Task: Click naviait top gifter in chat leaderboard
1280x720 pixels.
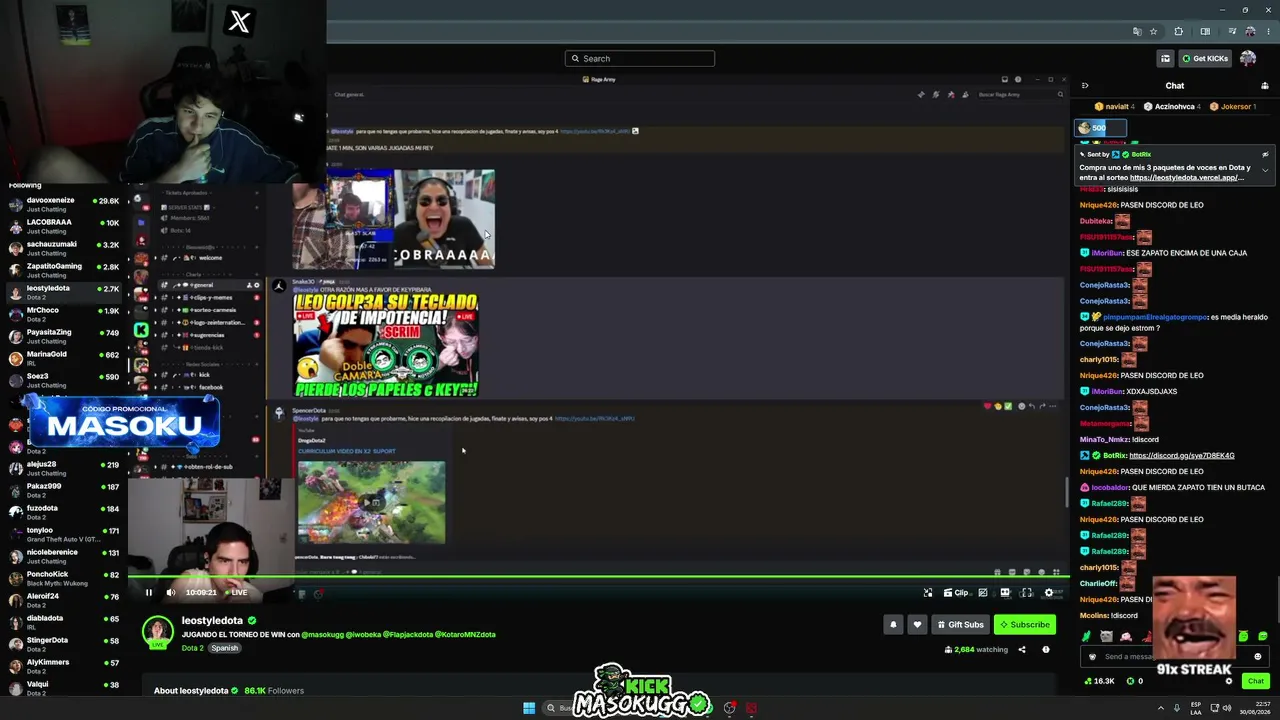Action: tap(1115, 106)
